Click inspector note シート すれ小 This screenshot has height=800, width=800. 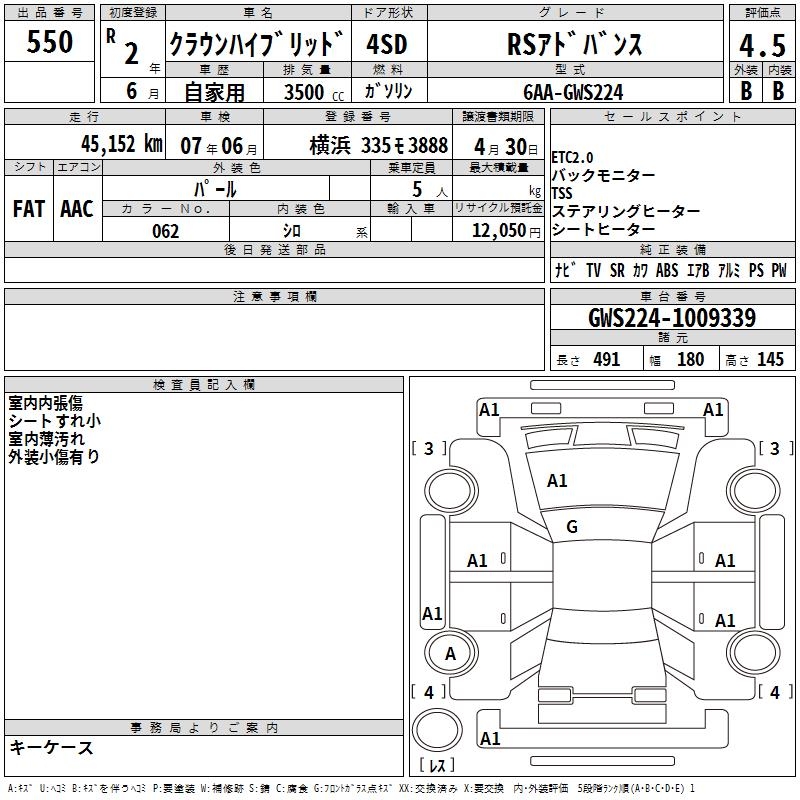(54, 421)
